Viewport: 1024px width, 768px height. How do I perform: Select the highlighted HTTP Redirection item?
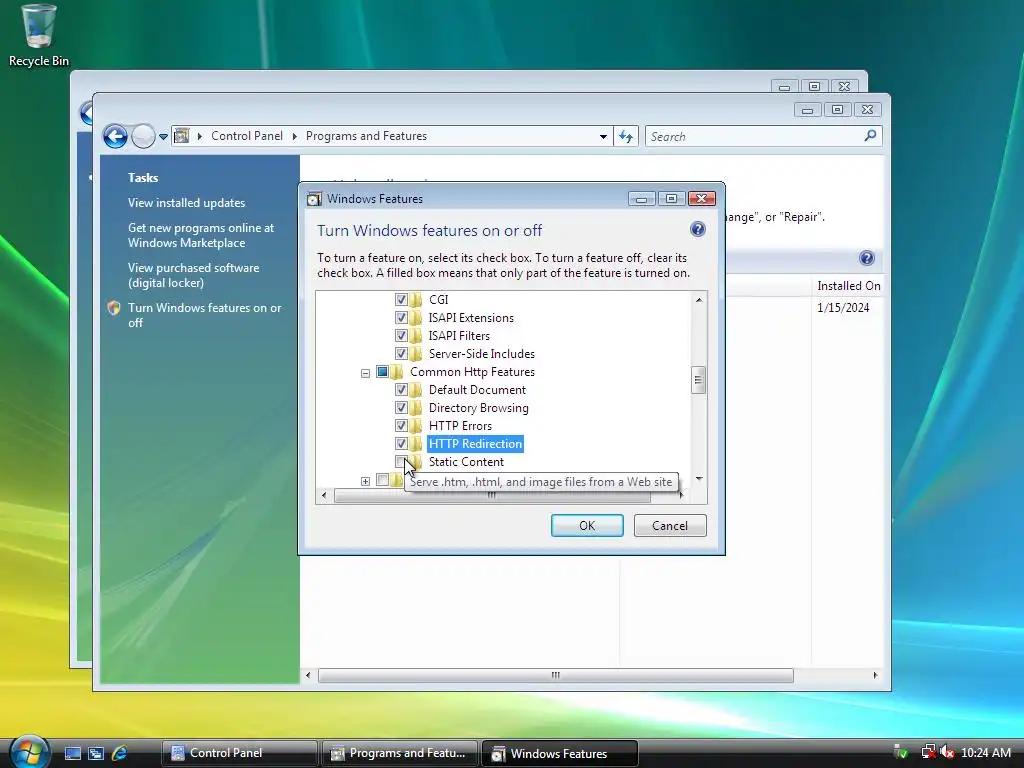click(475, 443)
